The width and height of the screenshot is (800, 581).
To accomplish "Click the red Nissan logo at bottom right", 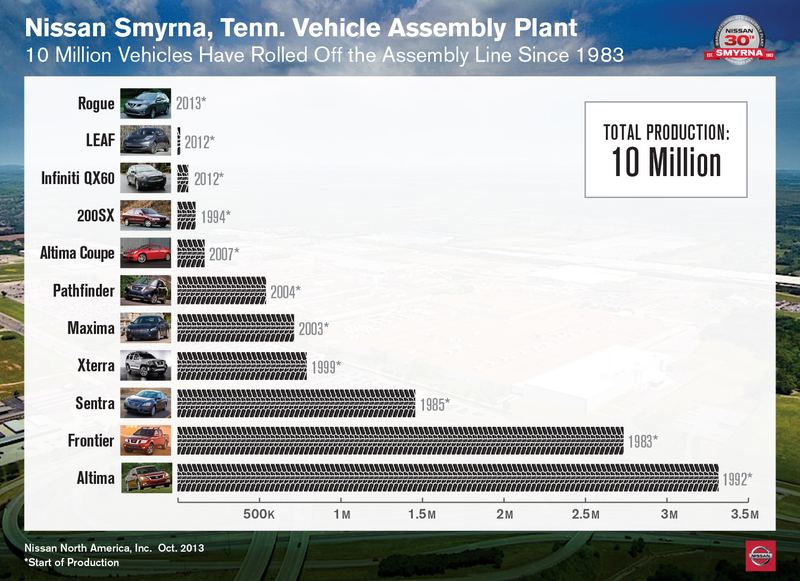I will 761,555.
